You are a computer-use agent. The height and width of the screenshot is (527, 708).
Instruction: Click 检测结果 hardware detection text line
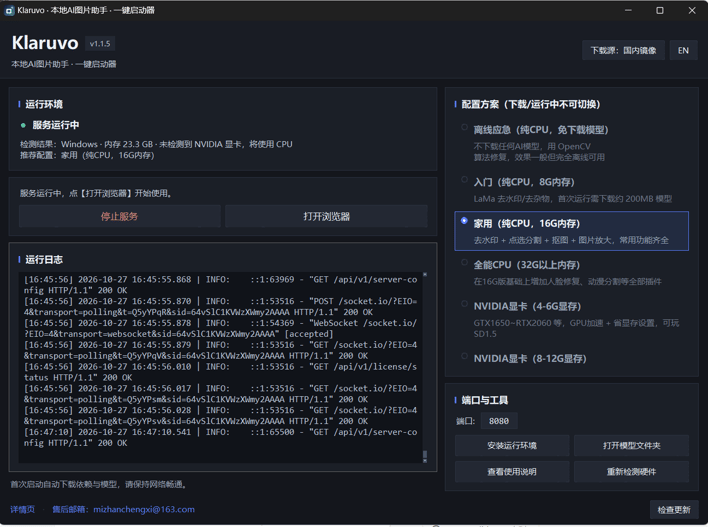click(156, 144)
